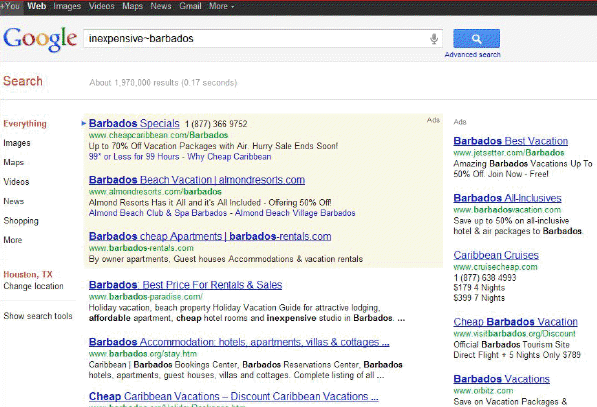This screenshot has width=597, height=407.
Task: Filter results by Images in sidebar
Action: click(17, 143)
